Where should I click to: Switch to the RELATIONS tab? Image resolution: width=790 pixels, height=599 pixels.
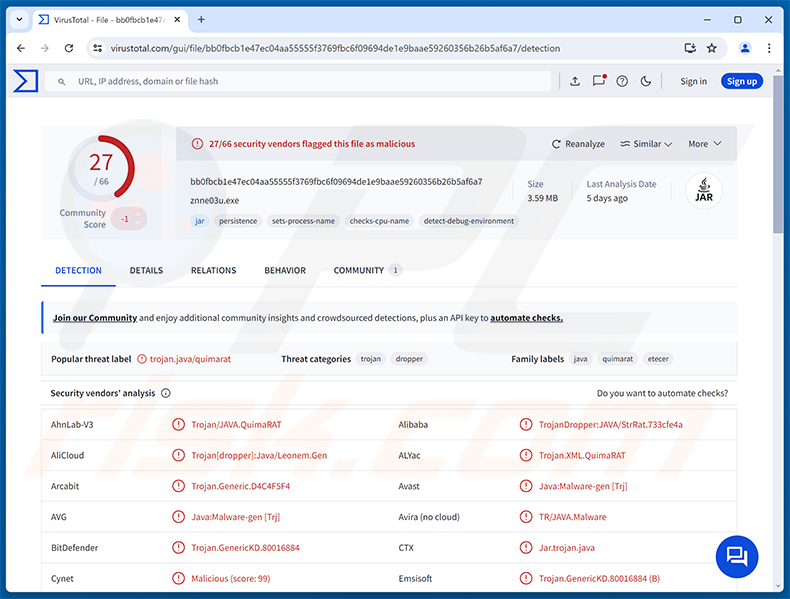click(214, 271)
